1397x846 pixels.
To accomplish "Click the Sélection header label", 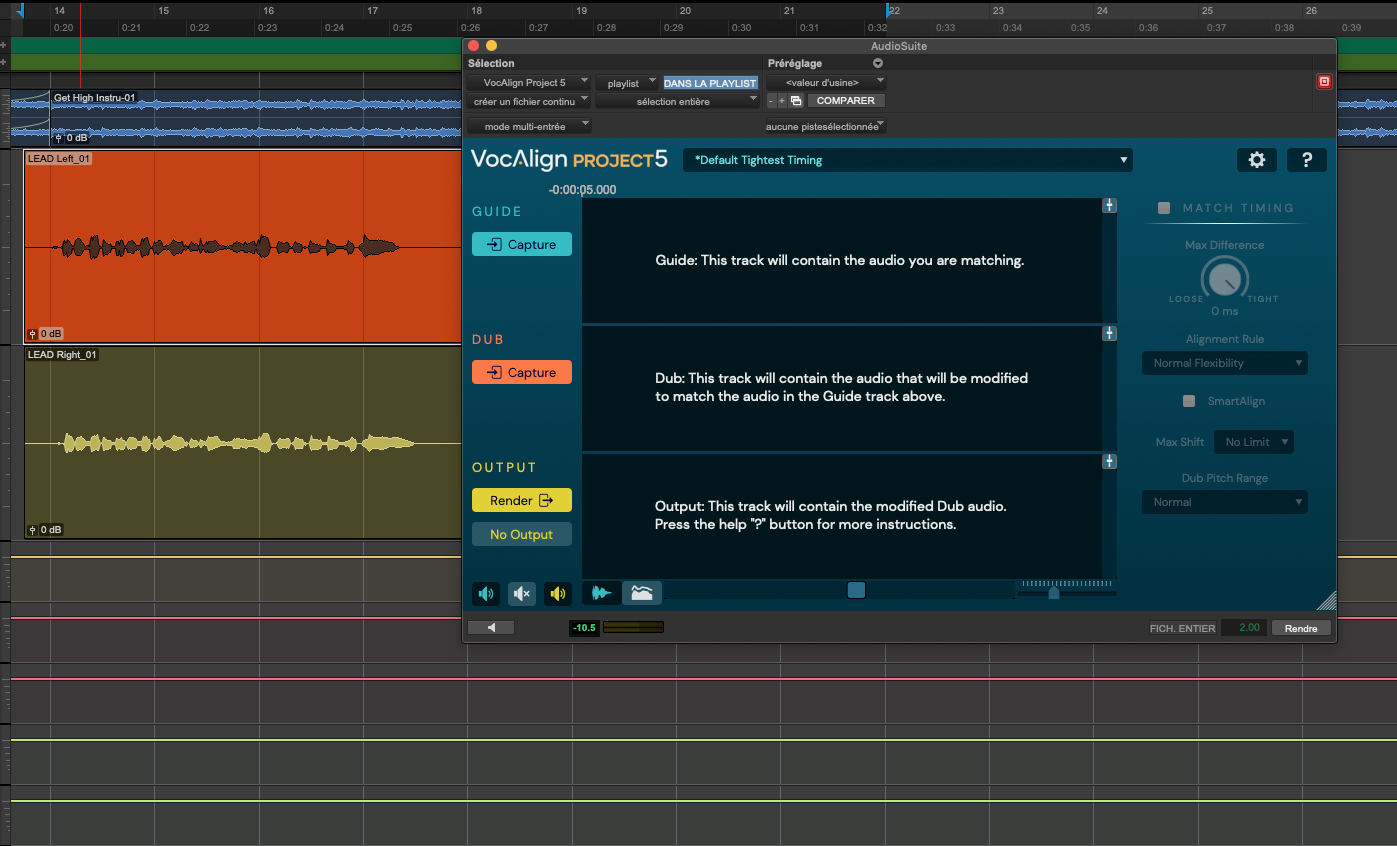I will pos(491,63).
